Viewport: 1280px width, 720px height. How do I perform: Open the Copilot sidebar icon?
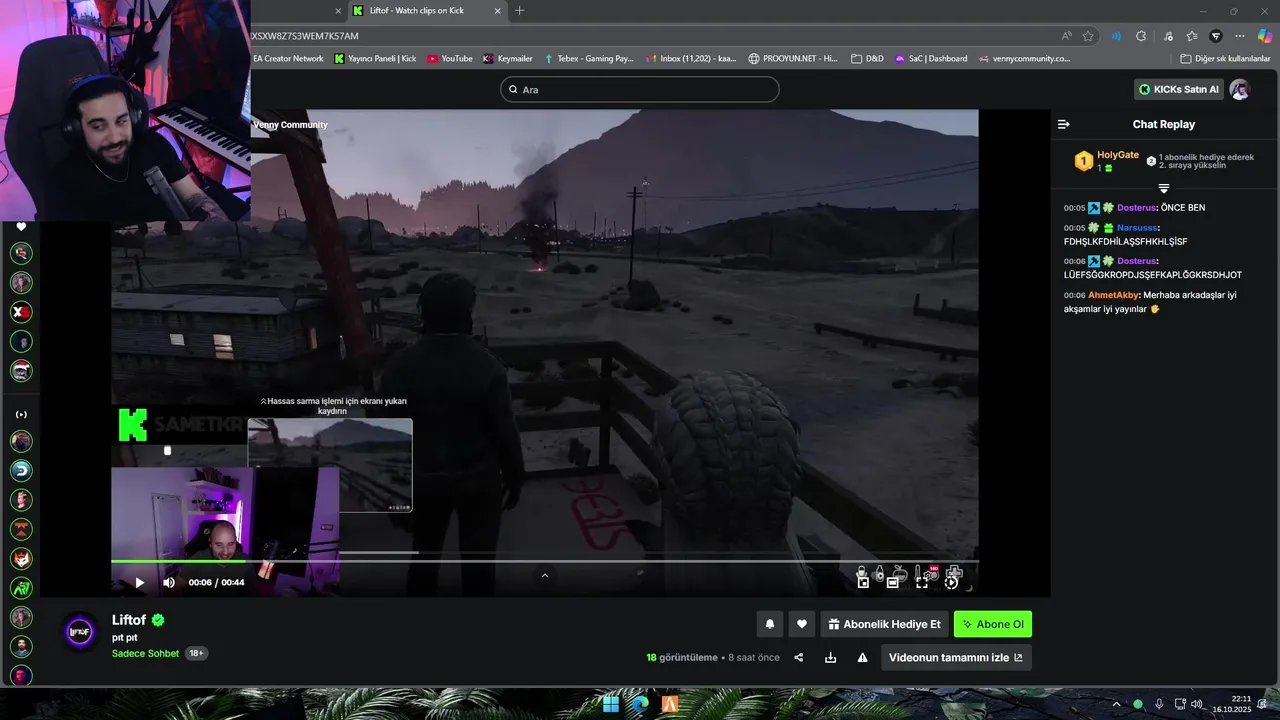coord(1265,36)
